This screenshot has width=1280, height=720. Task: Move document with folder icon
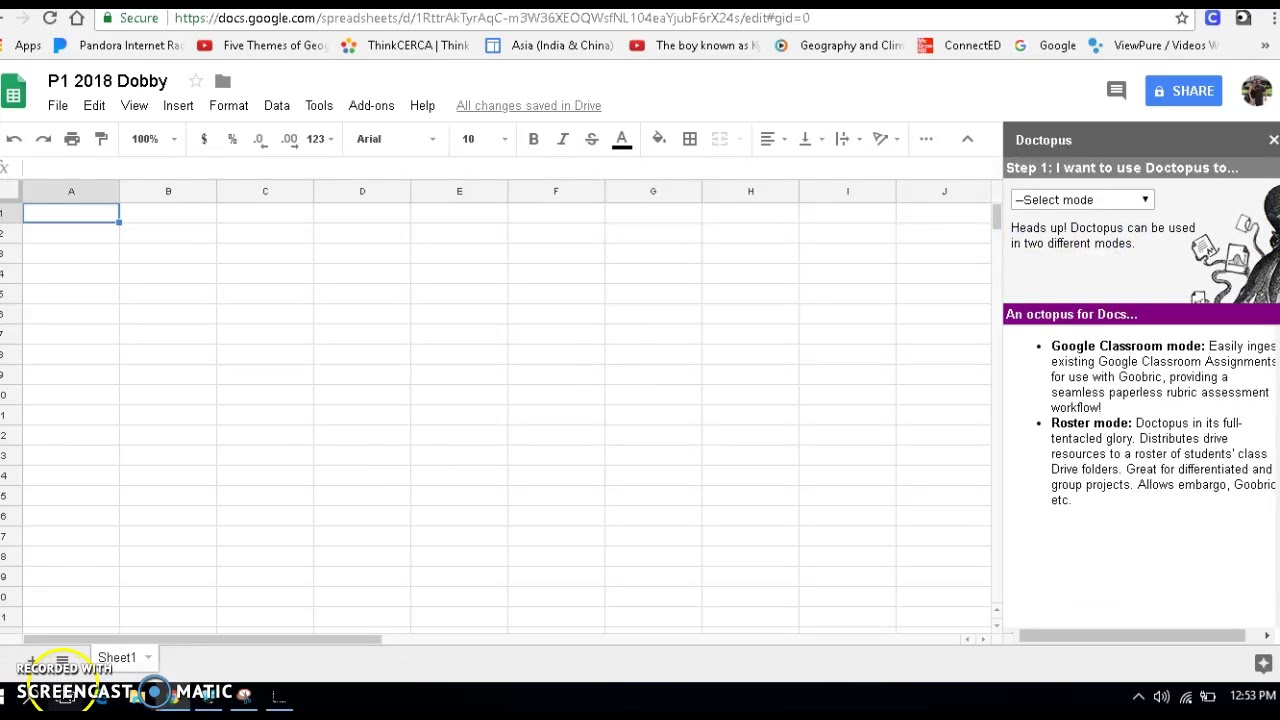click(223, 81)
